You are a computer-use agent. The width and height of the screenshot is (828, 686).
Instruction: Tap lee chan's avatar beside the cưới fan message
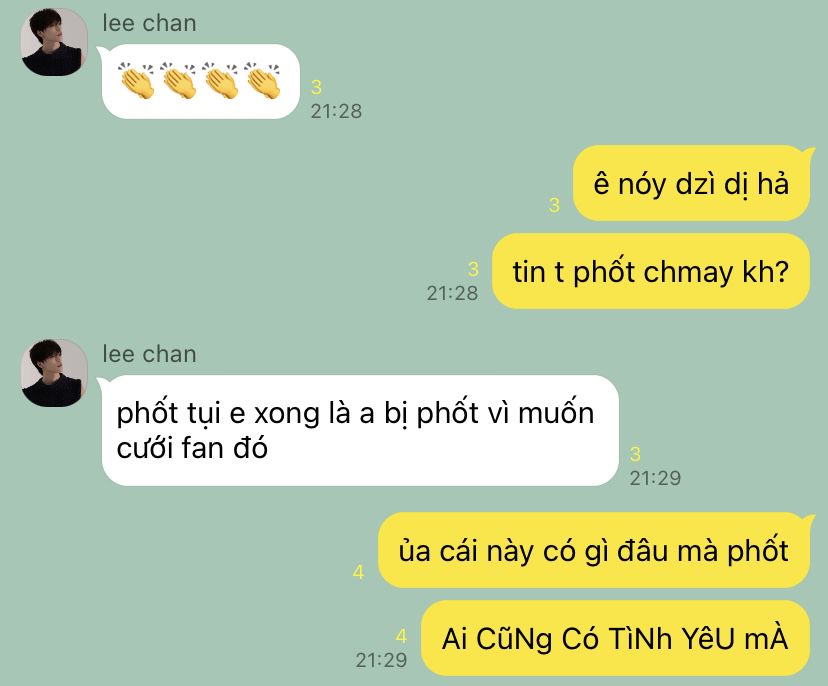tap(54, 373)
